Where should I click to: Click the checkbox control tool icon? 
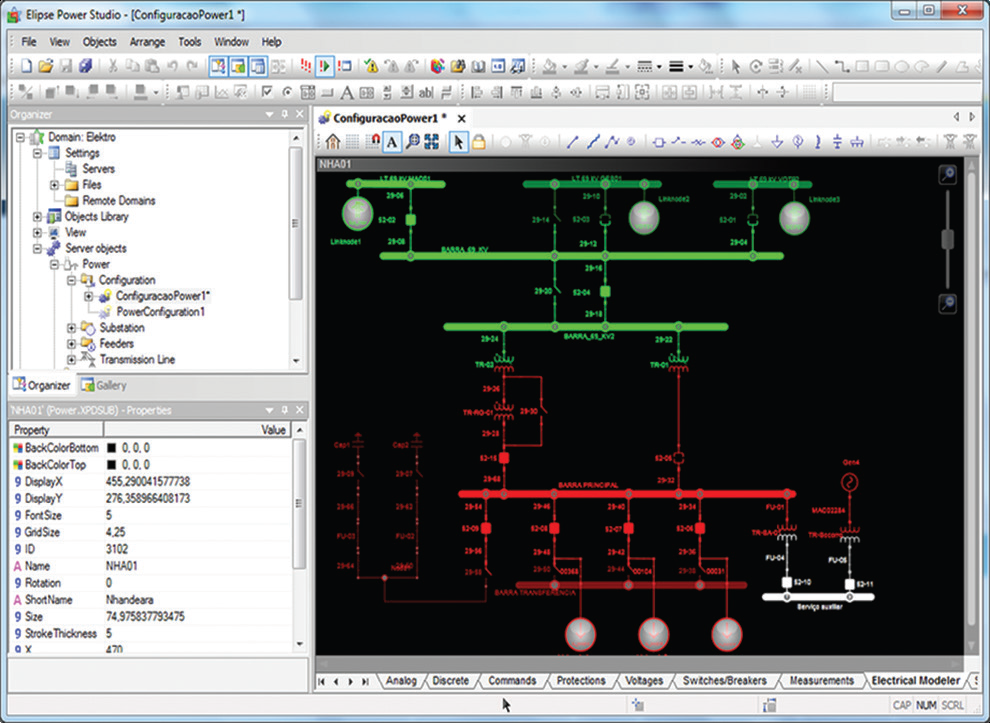[x=267, y=93]
